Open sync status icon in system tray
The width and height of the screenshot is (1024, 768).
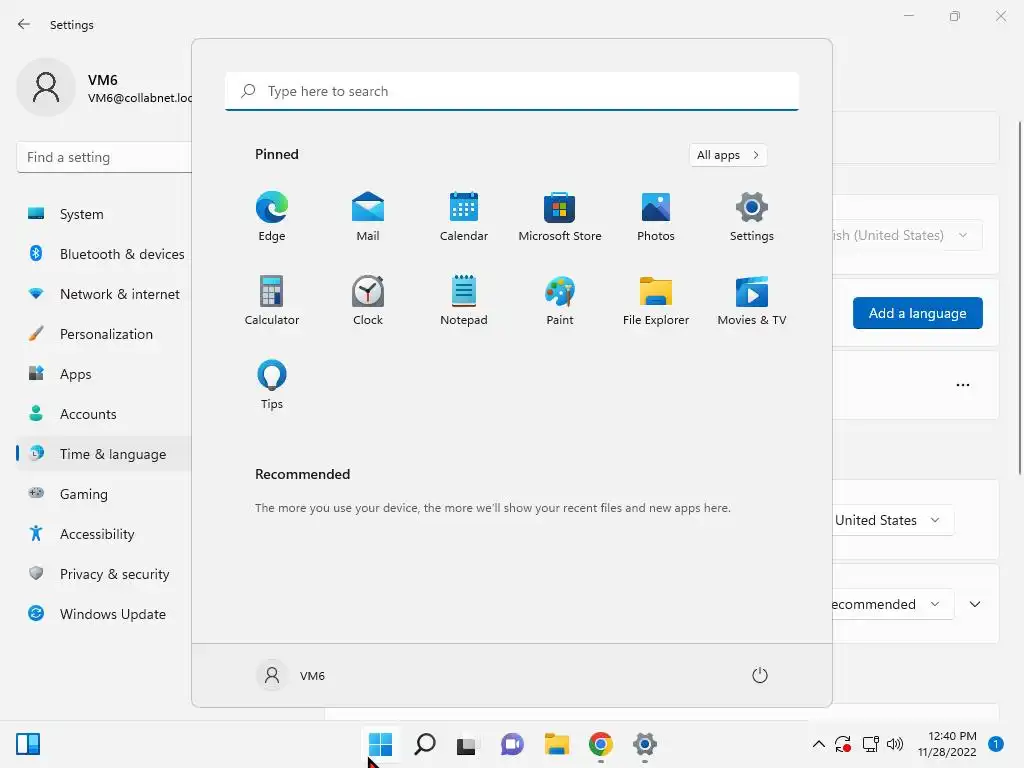pyautogui.click(x=843, y=744)
